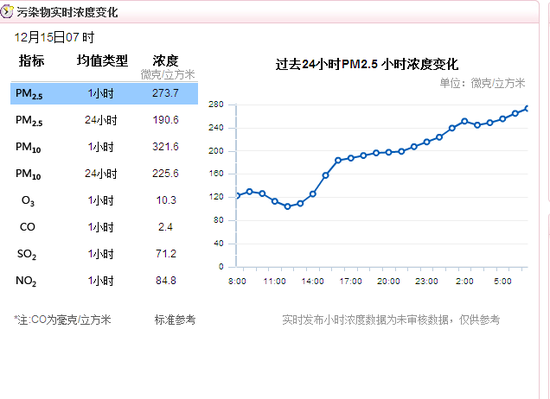Select the PM10 24小时 row showing 225.6
The height and width of the screenshot is (399, 550).
tap(104, 174)
